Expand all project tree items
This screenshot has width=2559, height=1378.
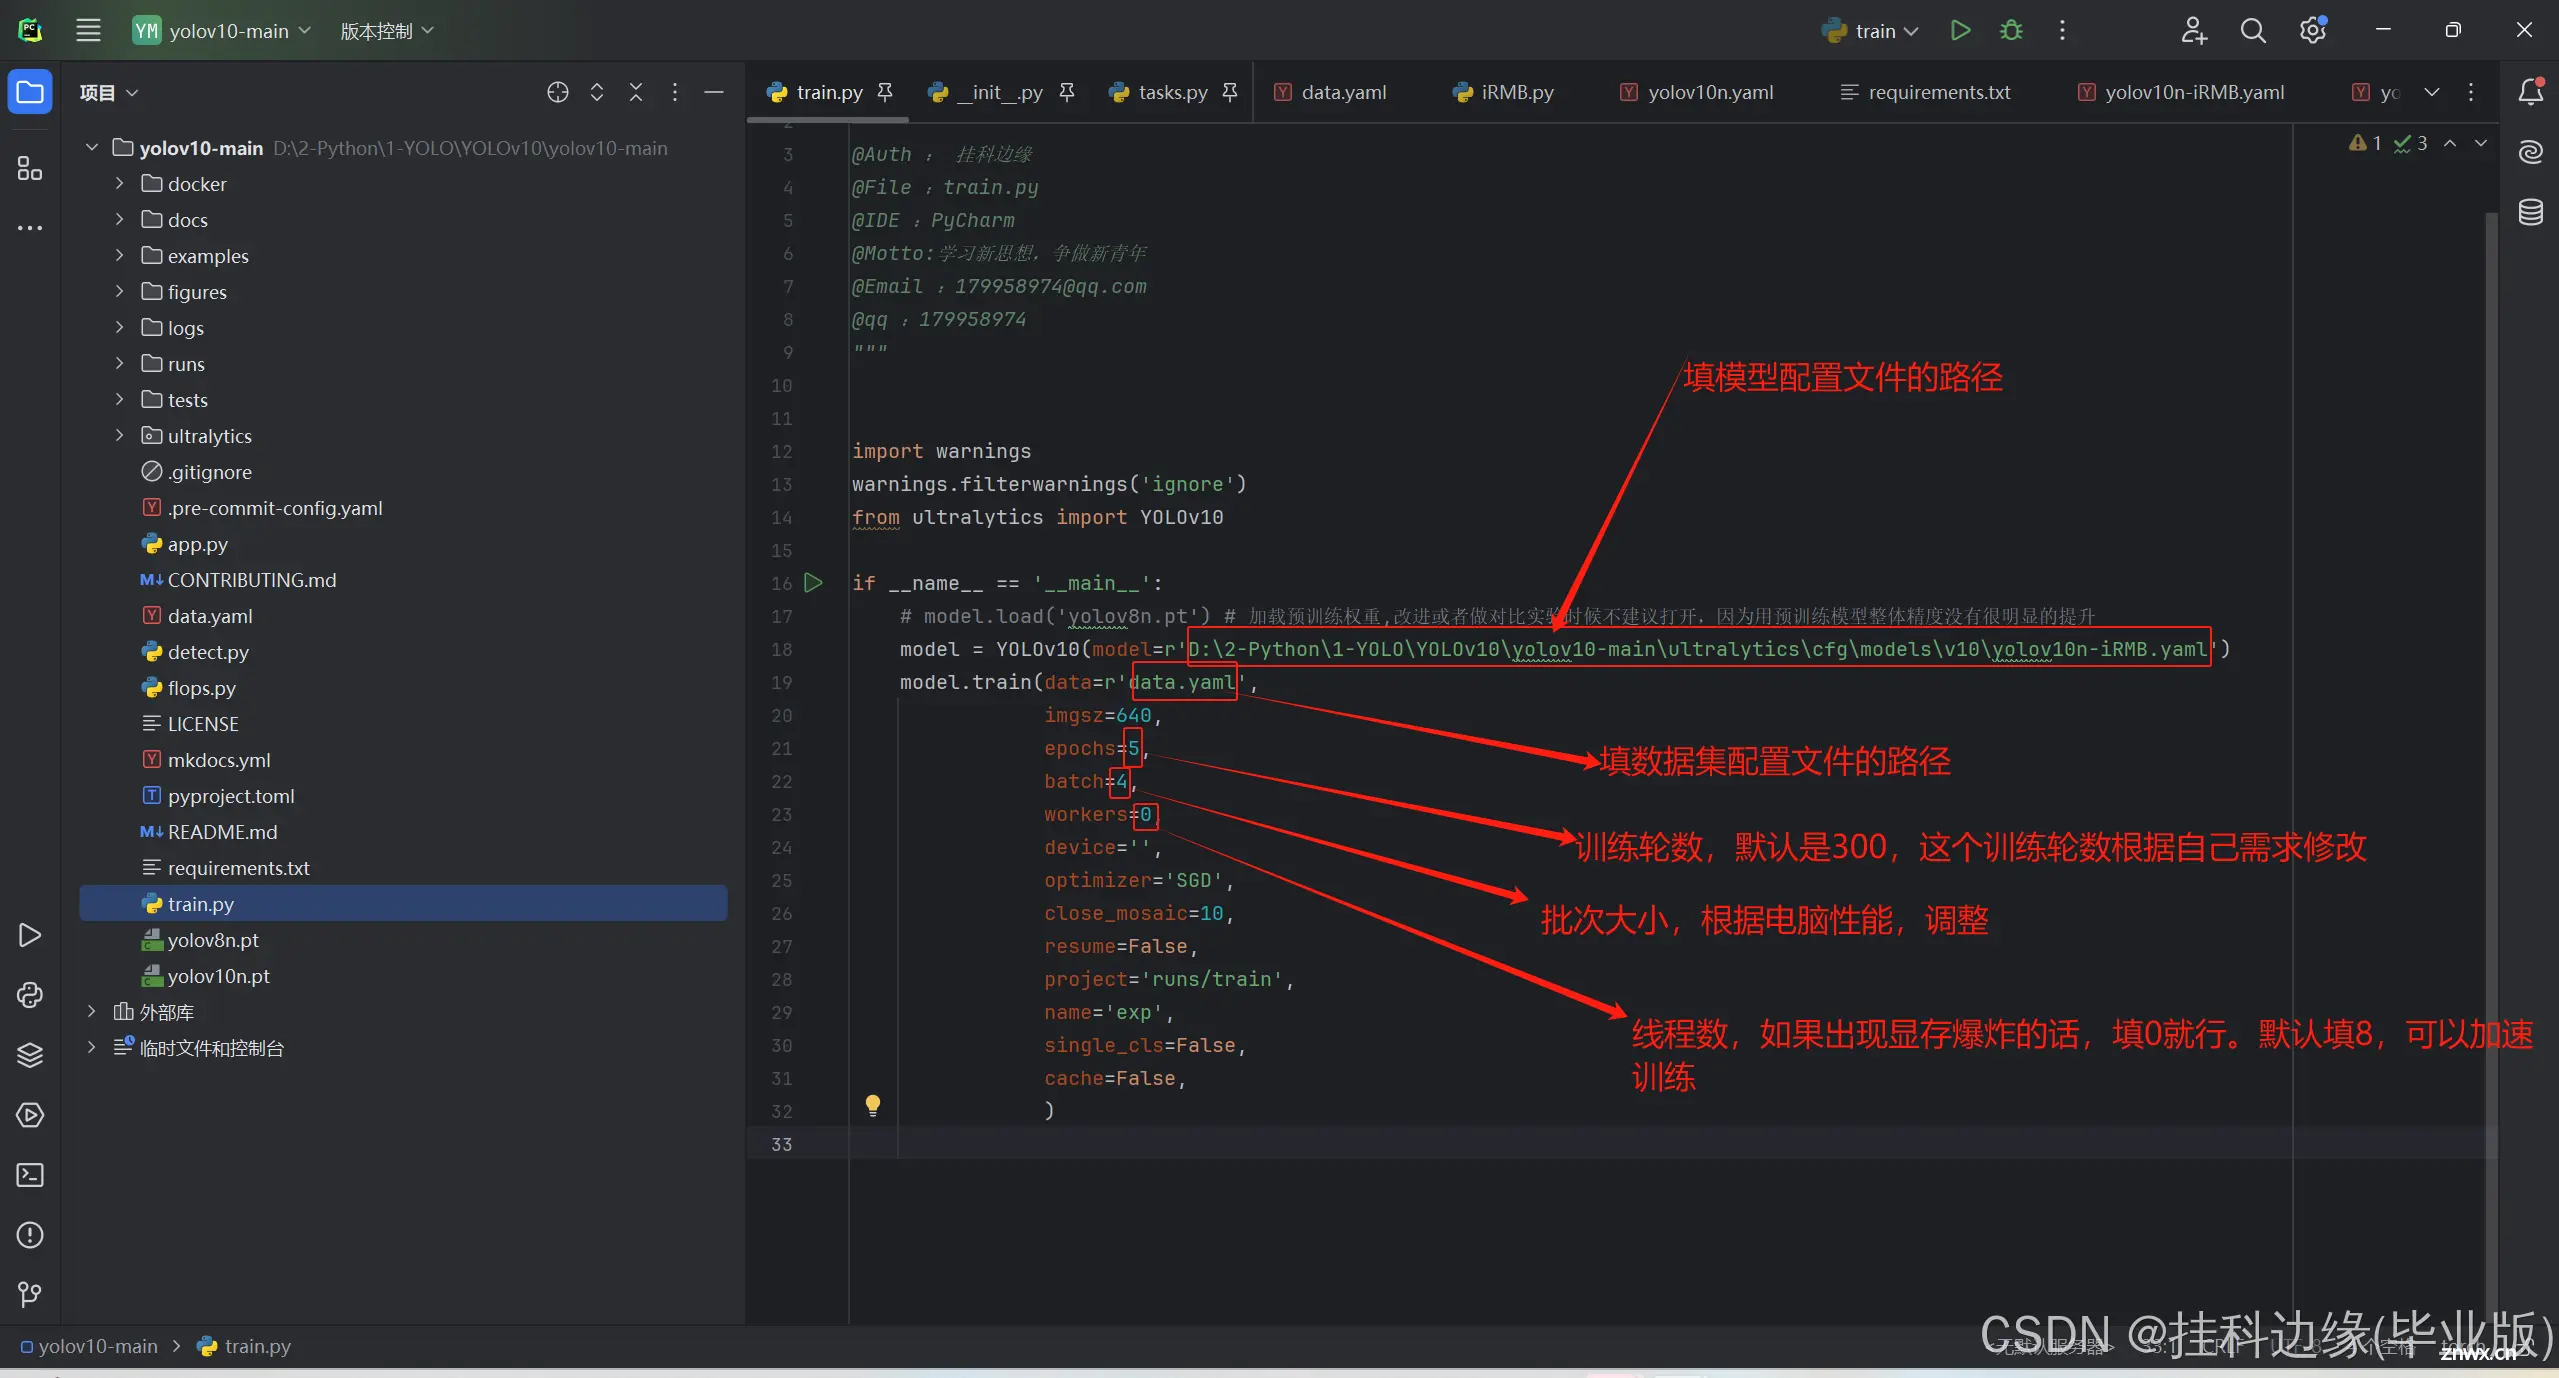(597, 92)
